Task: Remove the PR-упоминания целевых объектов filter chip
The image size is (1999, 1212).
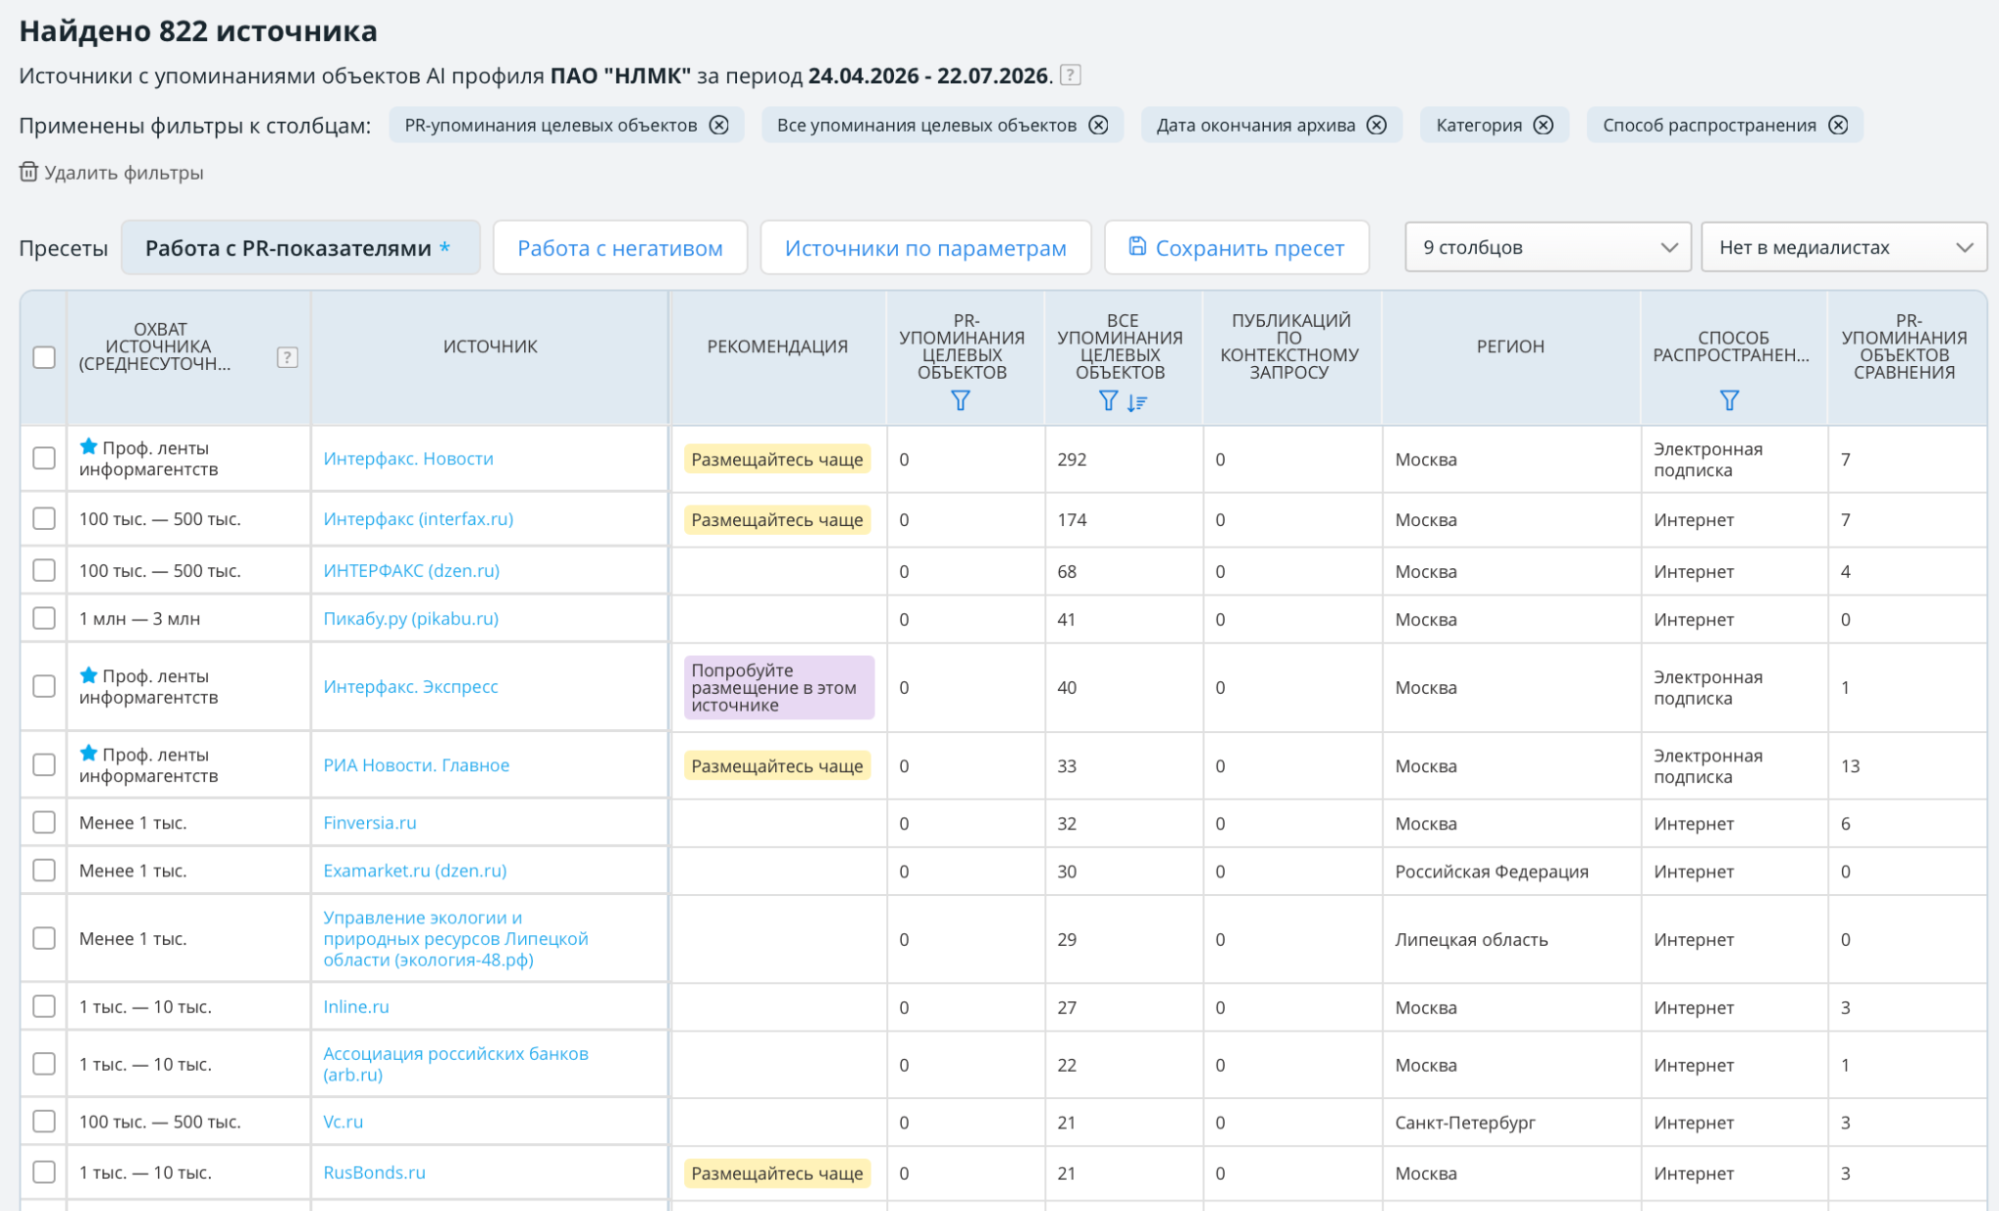Action: coord(718,125)
